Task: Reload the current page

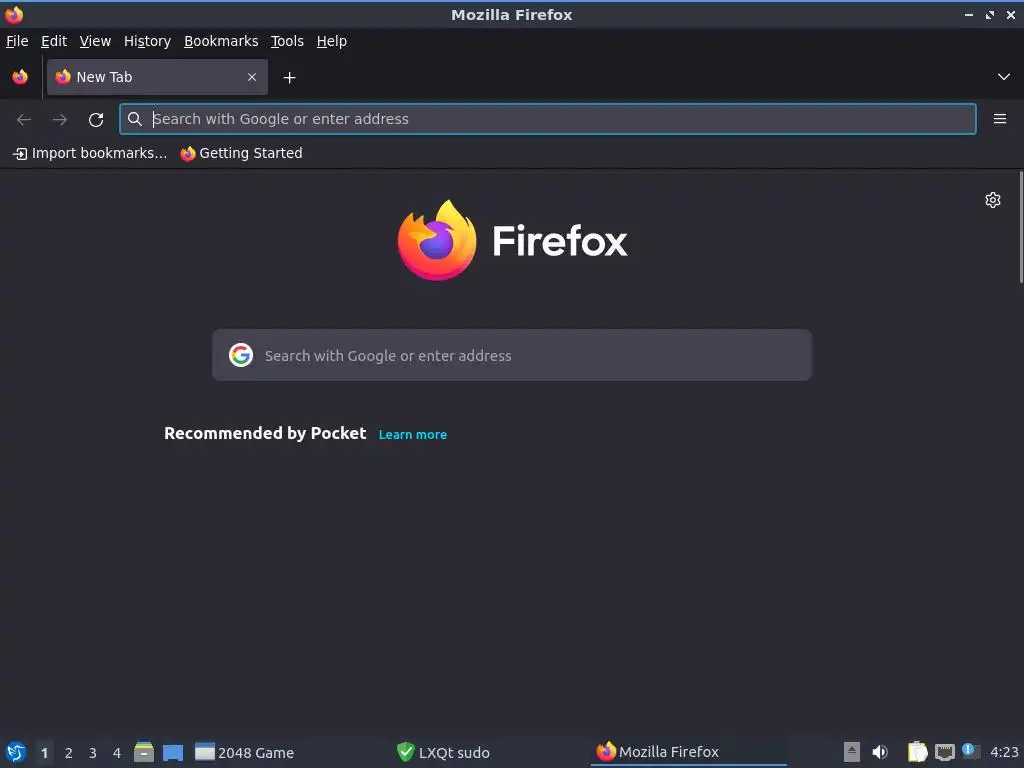Action: (x=96, y=119)
